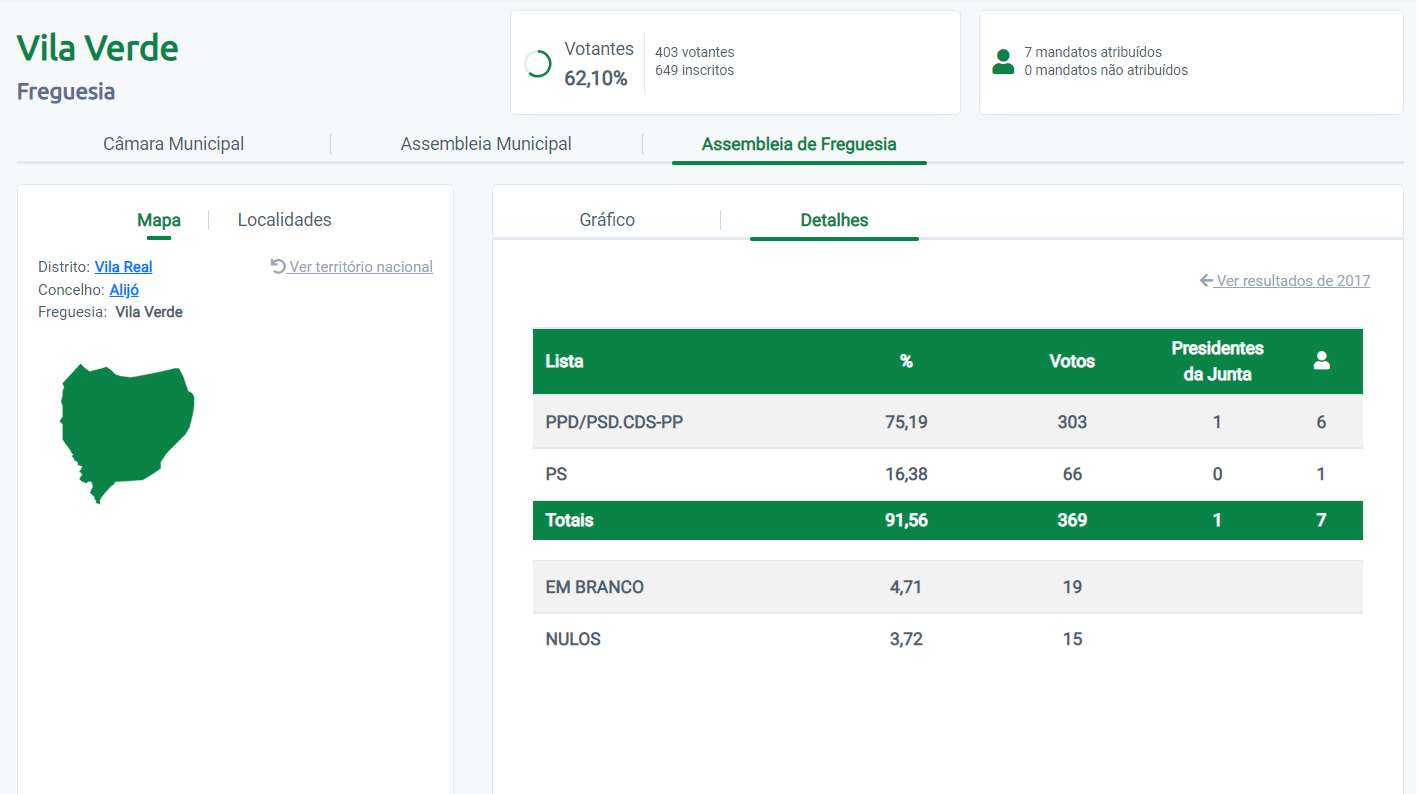Click the left arrow beside Ver resultados 2017
Screen dimensions: 1418x794
pyautogui.click(x=1206, y=281)
